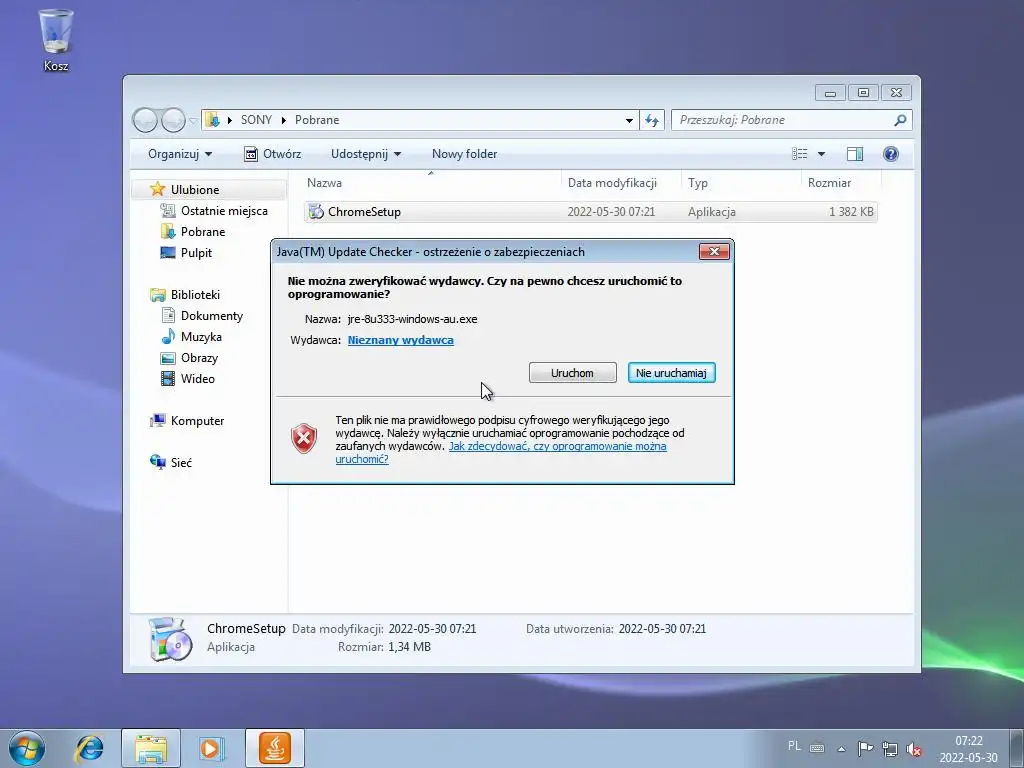Expand the arrow before SONY in the address bar

[229, 120]
